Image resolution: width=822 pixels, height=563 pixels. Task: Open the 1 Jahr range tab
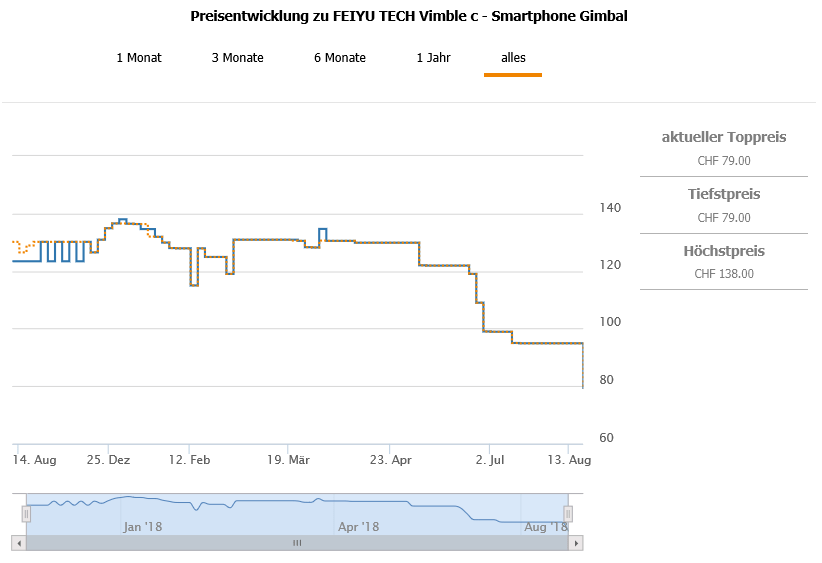[x=433, y=58]
